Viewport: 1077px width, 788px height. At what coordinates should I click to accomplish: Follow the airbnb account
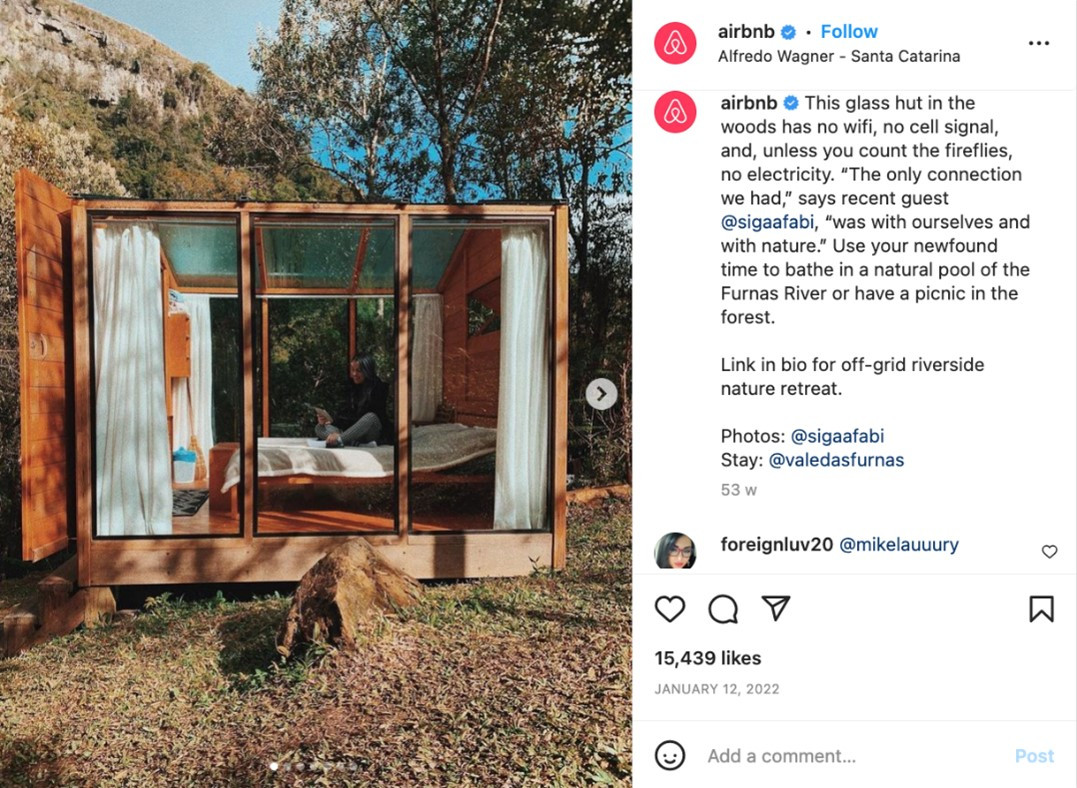click(x=849, y=32)
